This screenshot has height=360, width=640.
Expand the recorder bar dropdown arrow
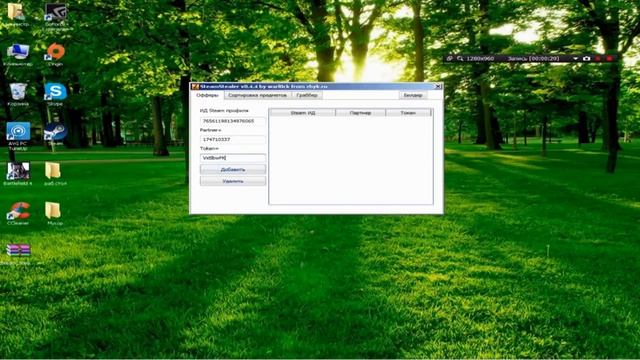(x=576, y=58)
